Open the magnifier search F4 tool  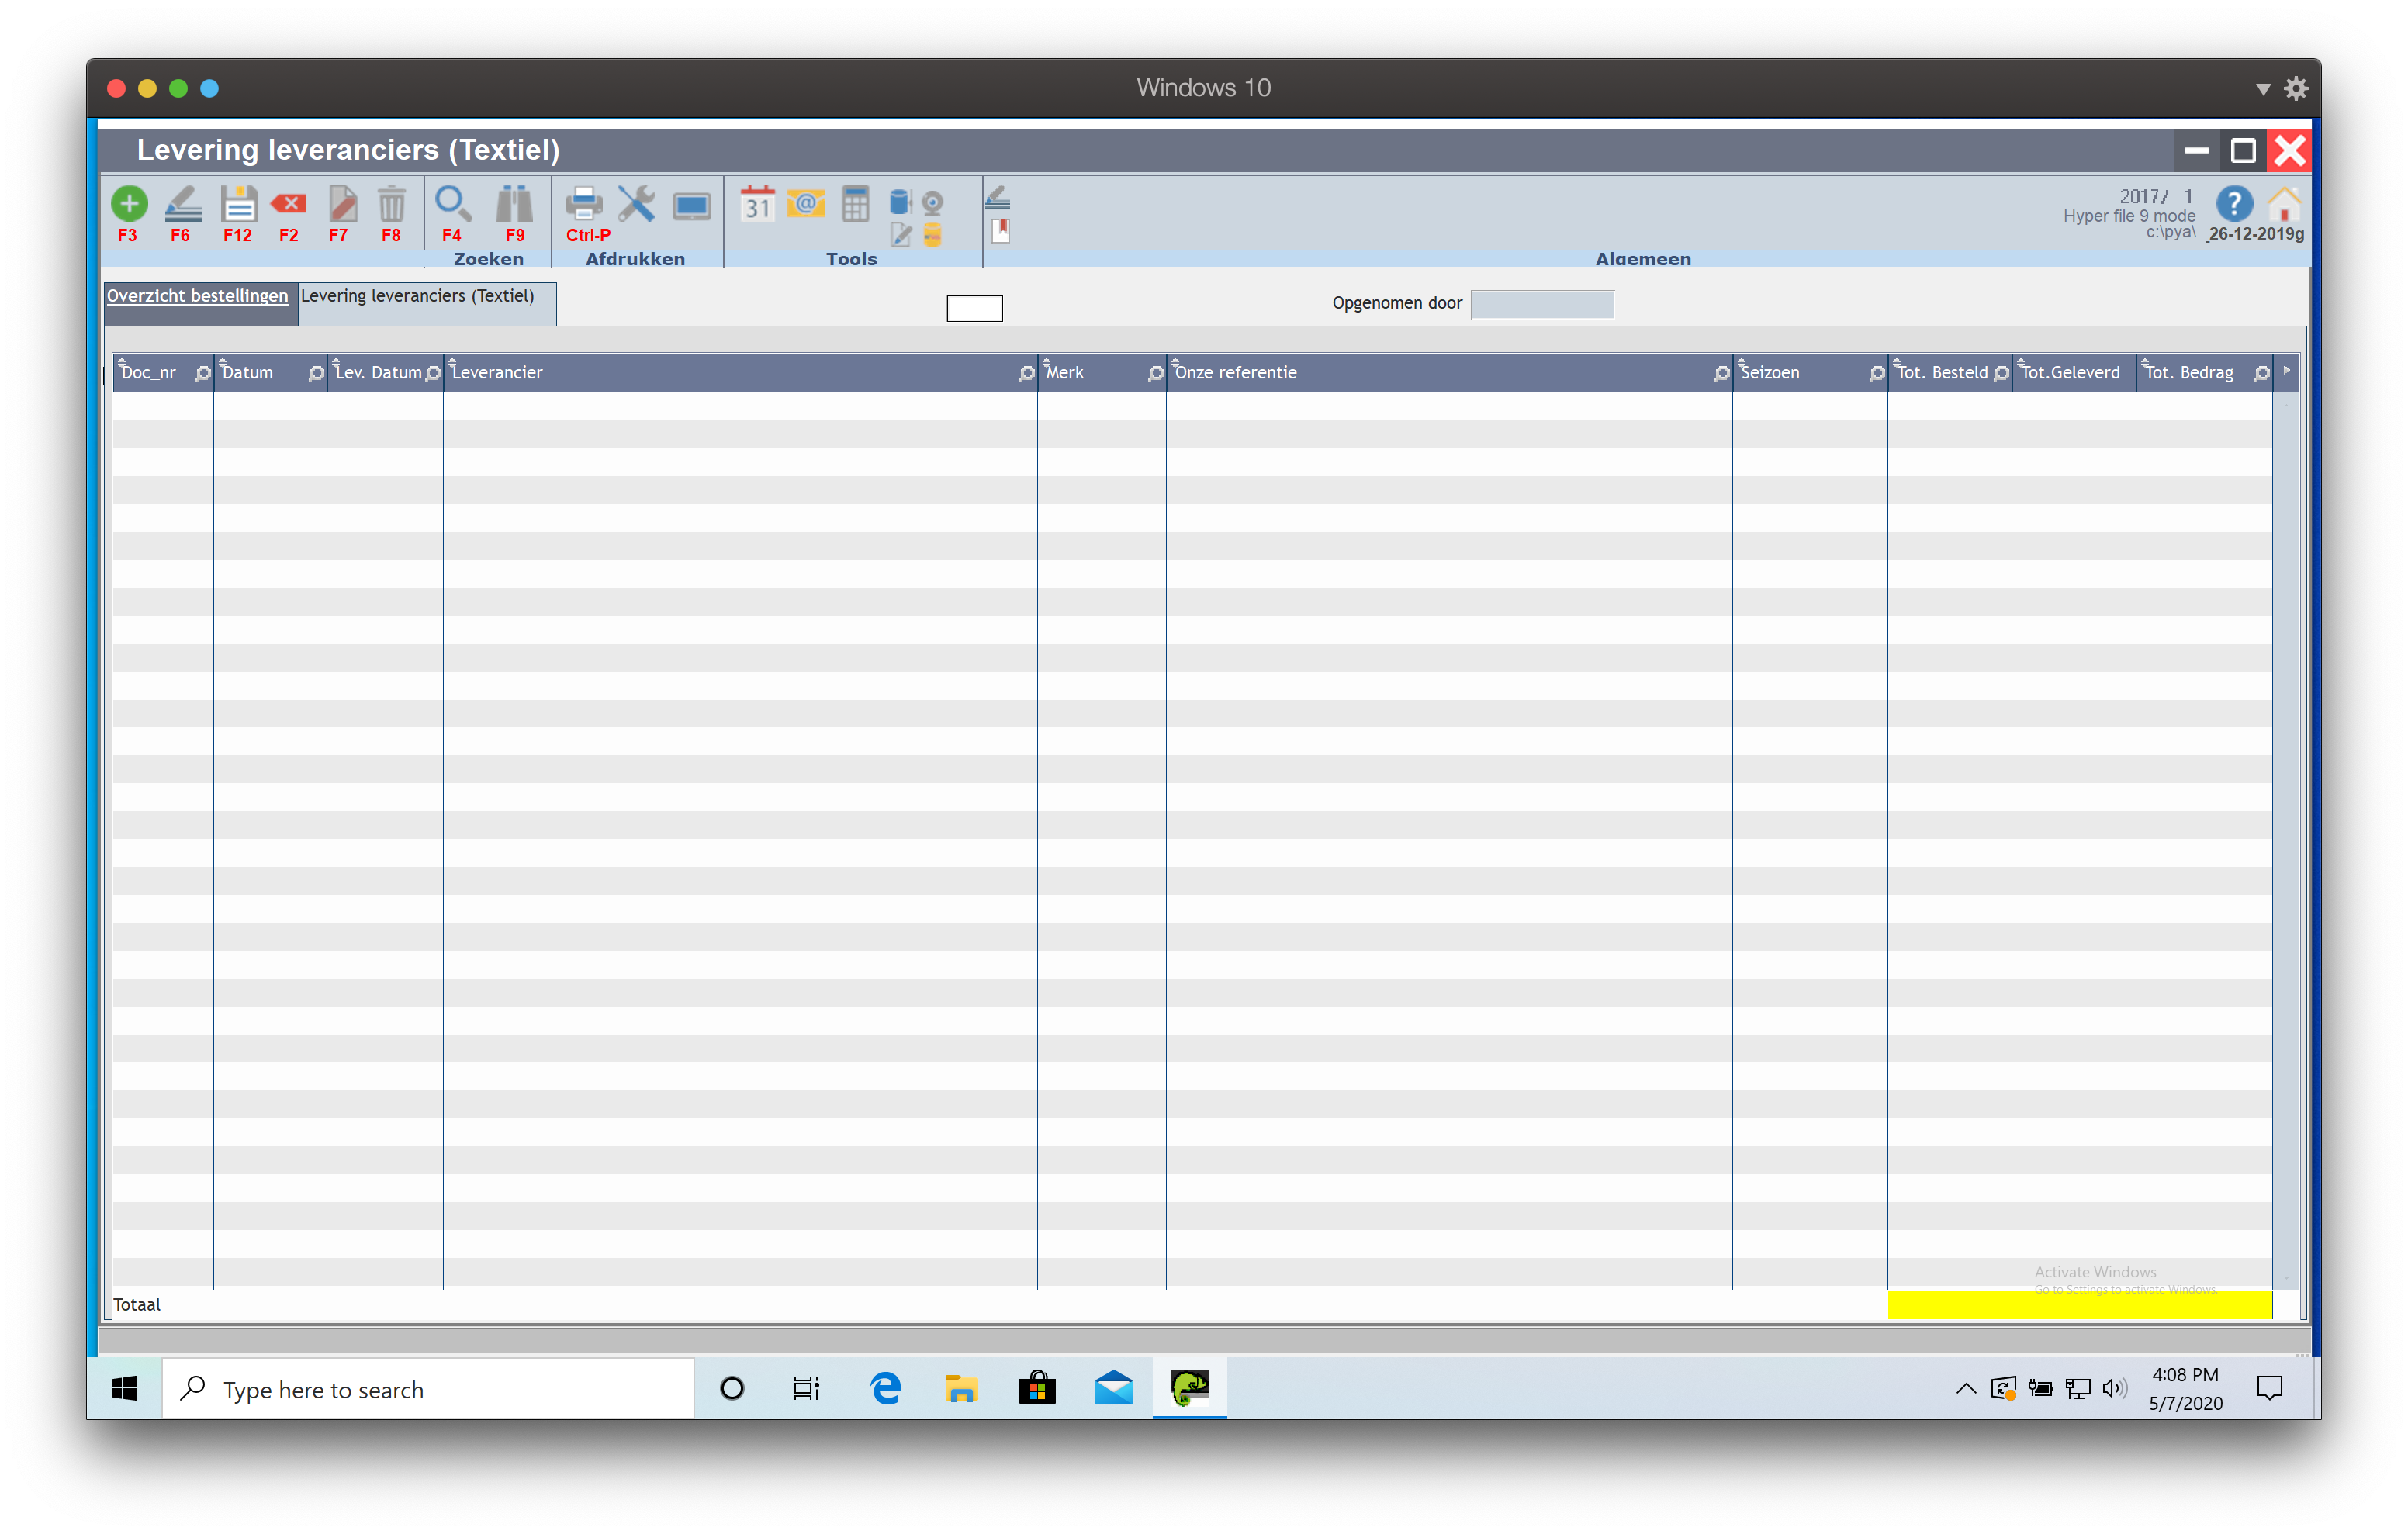(x=452, y=204)
